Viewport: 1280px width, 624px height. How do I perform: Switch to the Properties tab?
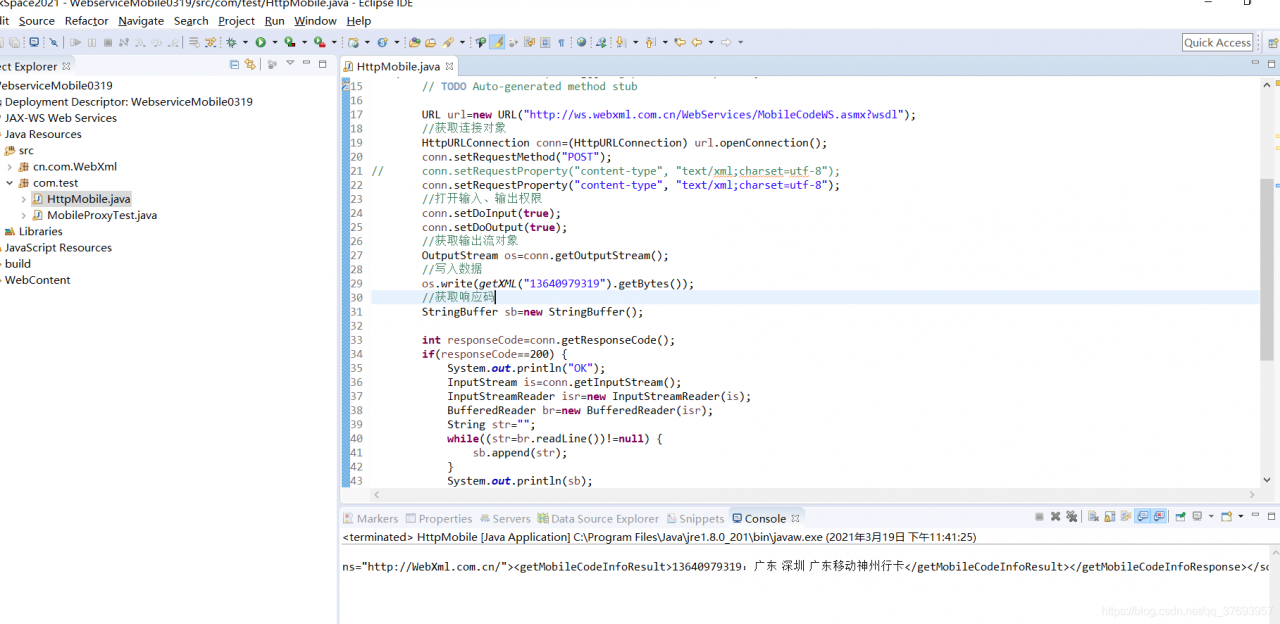point(438,518)
